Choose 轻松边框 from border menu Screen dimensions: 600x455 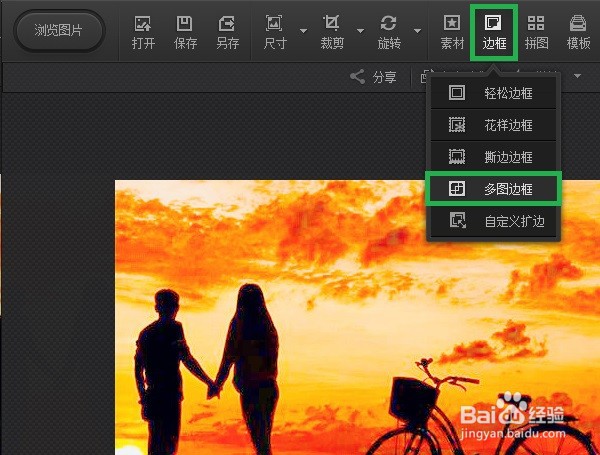point(493,93)
